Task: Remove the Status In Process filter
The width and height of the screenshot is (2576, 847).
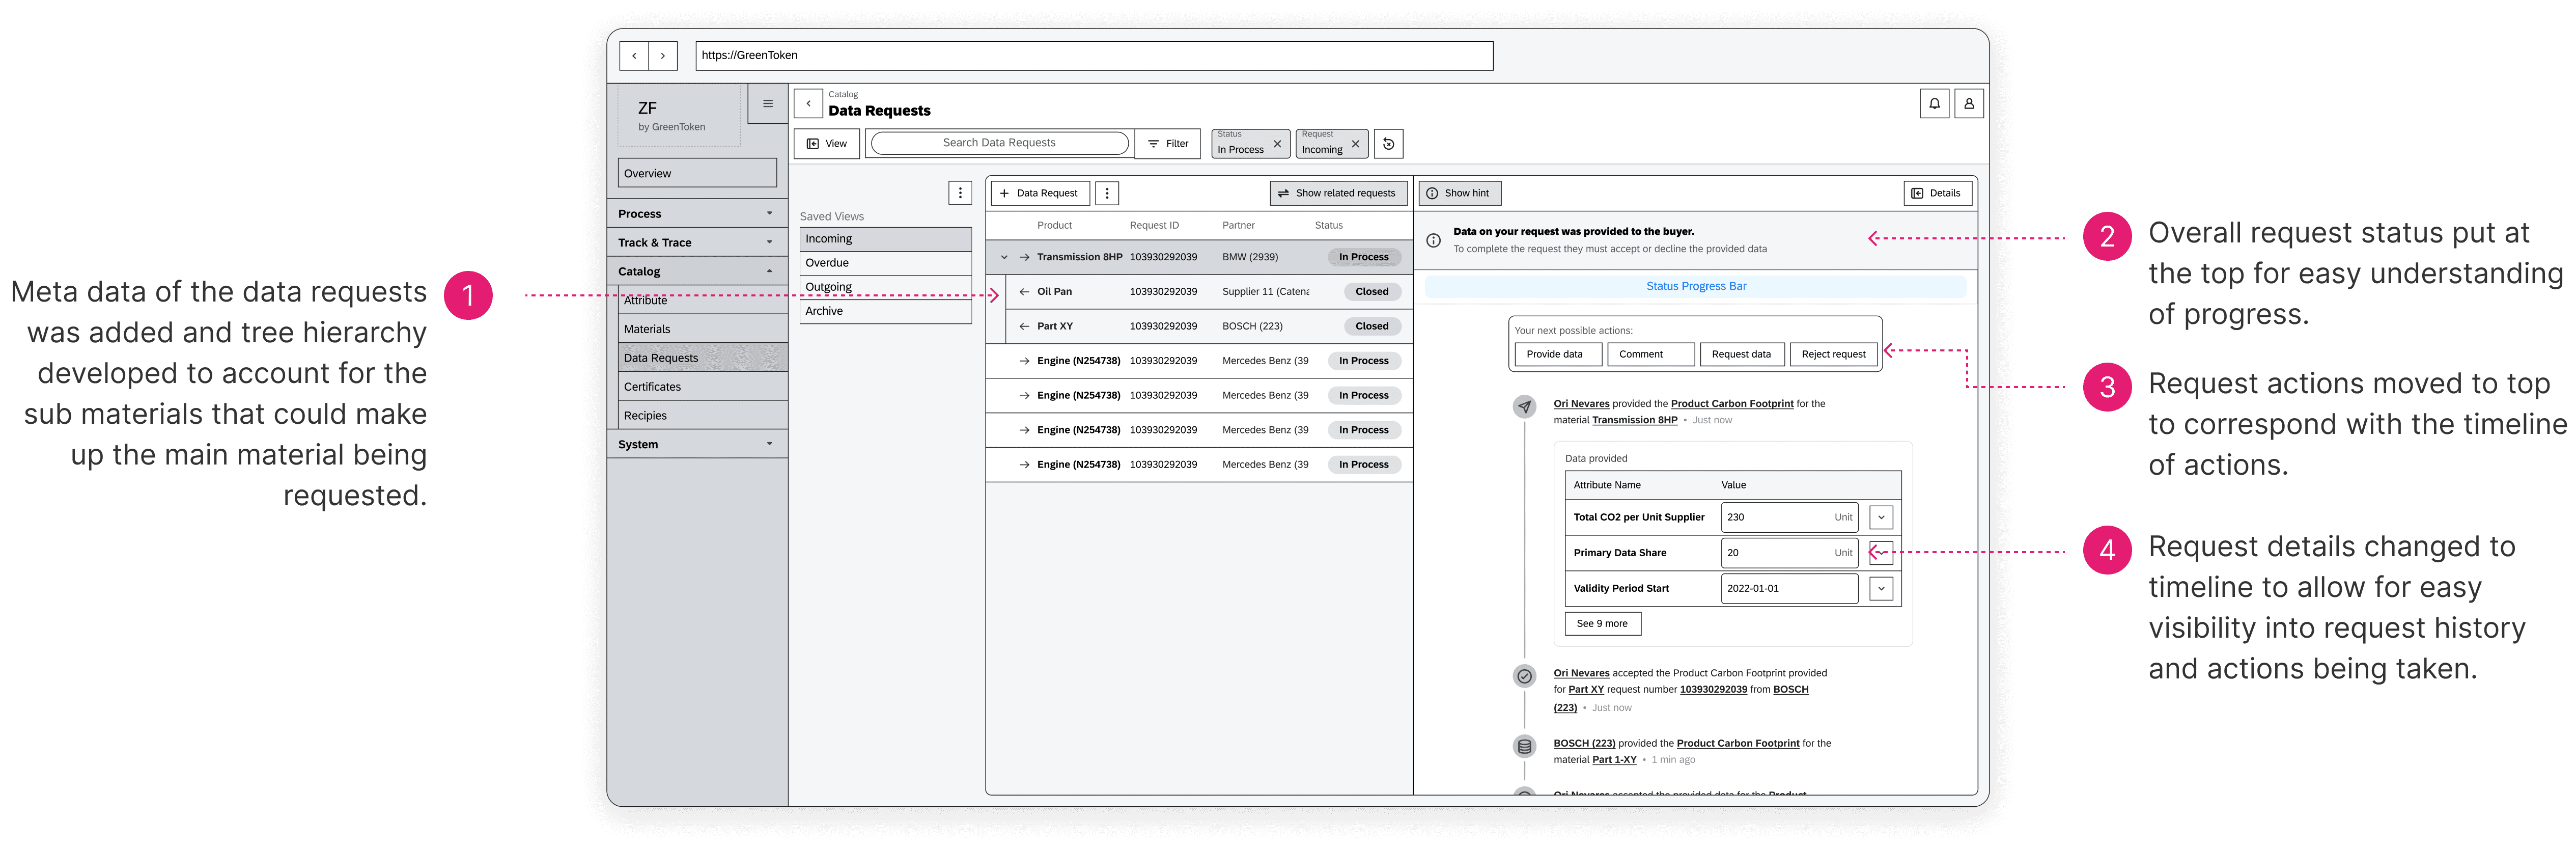Action: click(x=1277, y=144)
